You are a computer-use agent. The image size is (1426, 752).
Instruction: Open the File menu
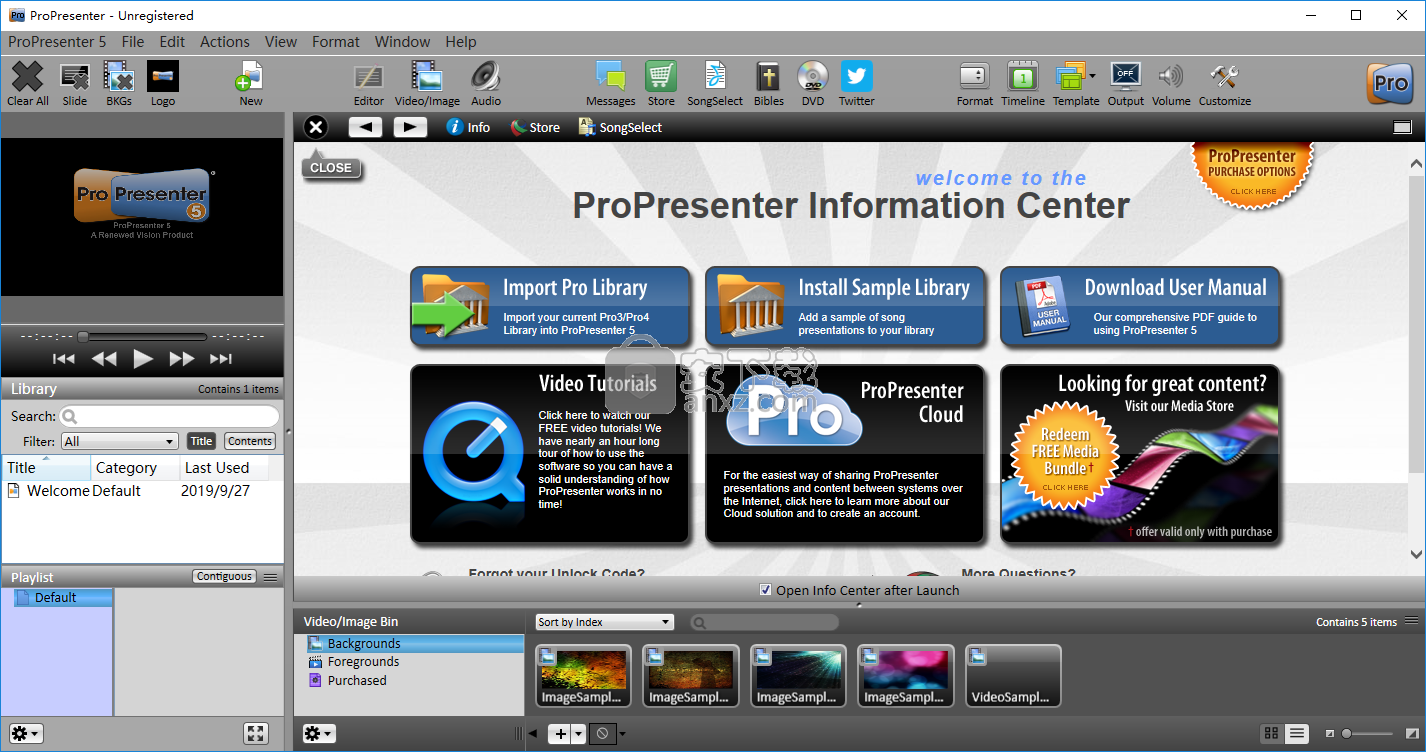point(133,42)
